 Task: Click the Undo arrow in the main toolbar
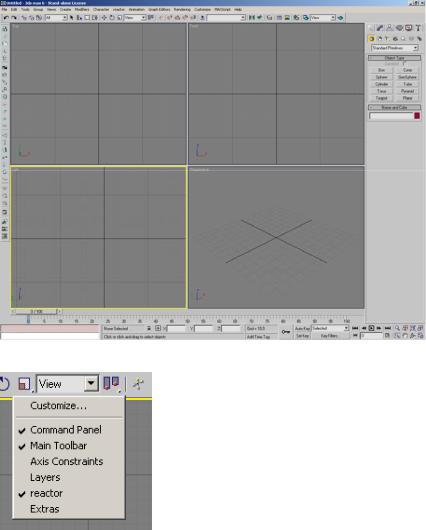click(6, 18)
